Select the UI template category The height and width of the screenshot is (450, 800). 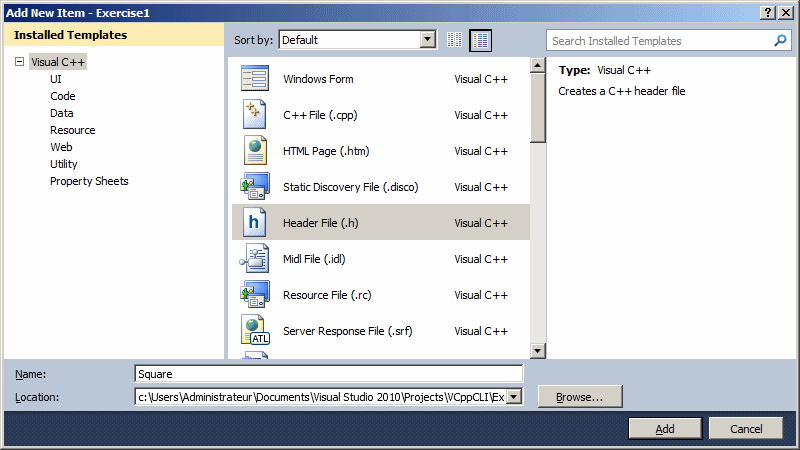point(56,79)
